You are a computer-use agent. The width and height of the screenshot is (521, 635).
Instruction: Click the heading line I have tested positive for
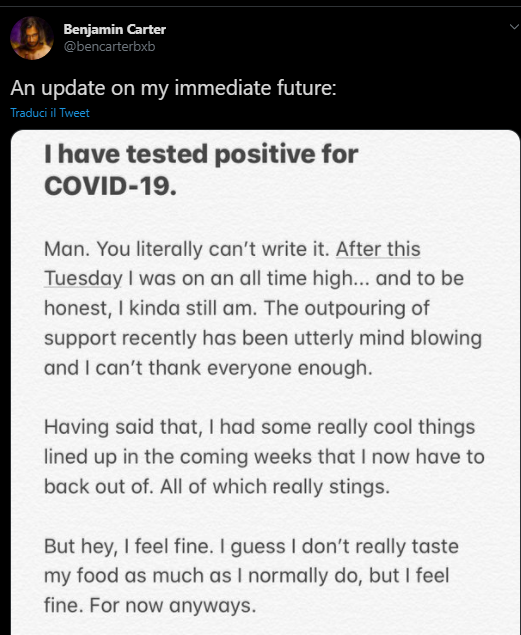(x=201, y=154)
